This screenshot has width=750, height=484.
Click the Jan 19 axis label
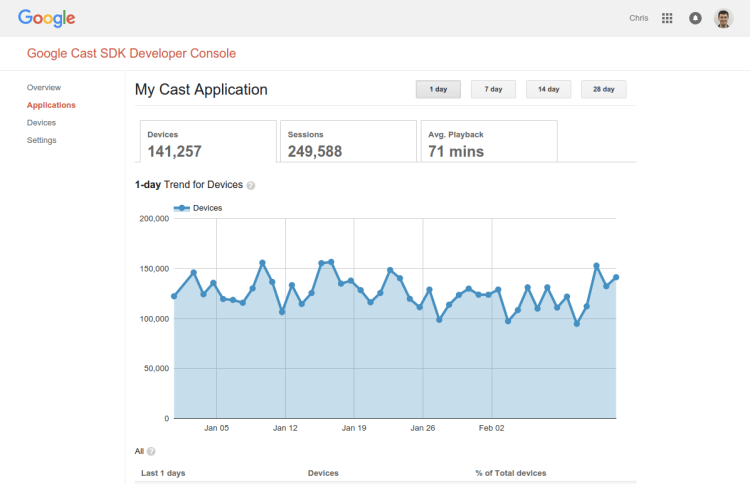click(x=354, y=428)
